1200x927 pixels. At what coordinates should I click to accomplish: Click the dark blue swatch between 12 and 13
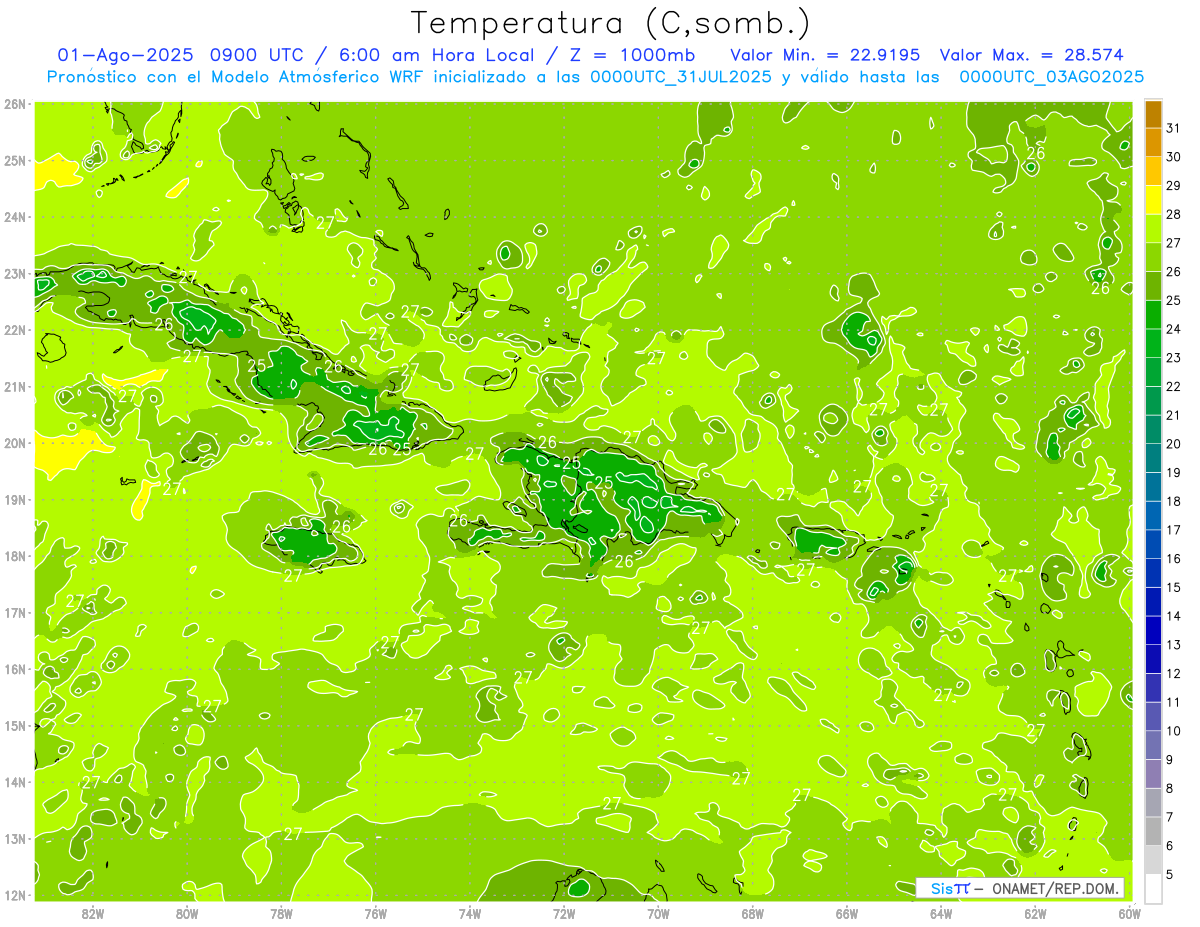(x=1153, y=659)
